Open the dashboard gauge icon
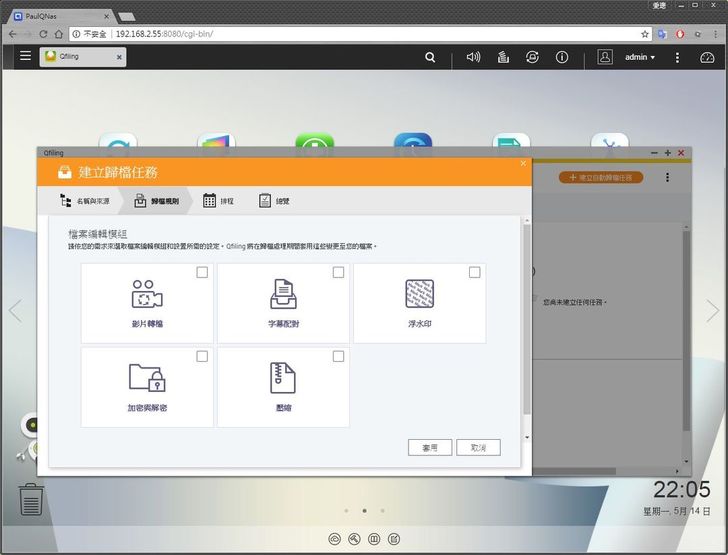Image resolution: width=728 pixels, height=555 pixels. [708, 57]
